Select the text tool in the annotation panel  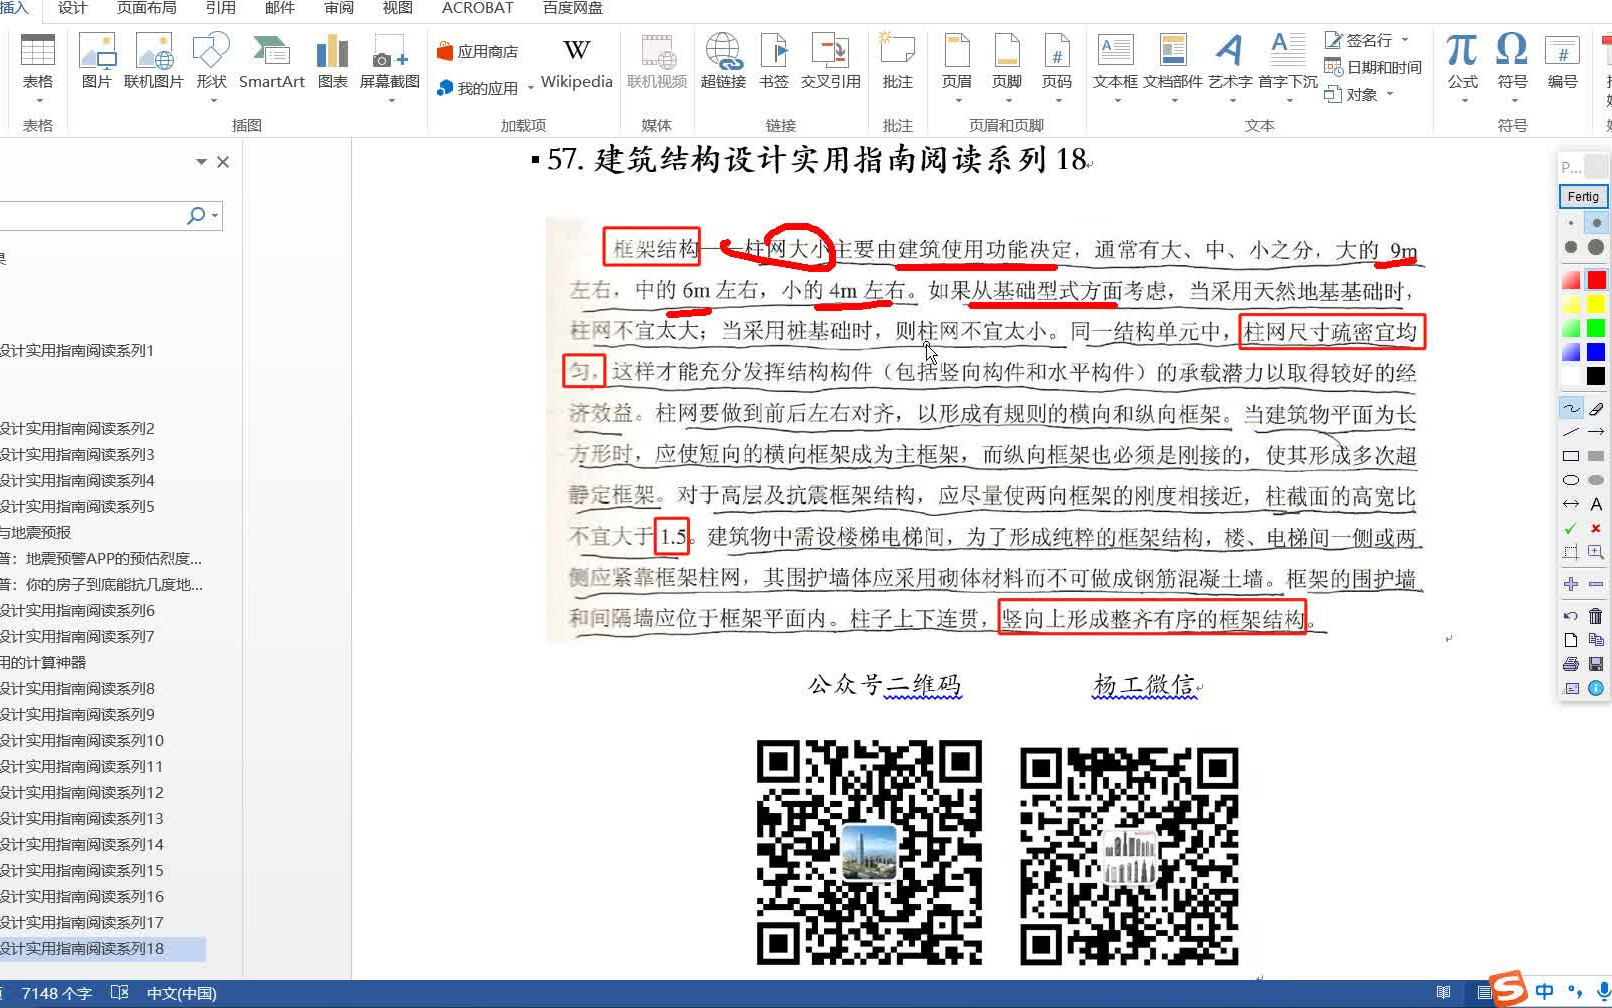[1596, 504]
